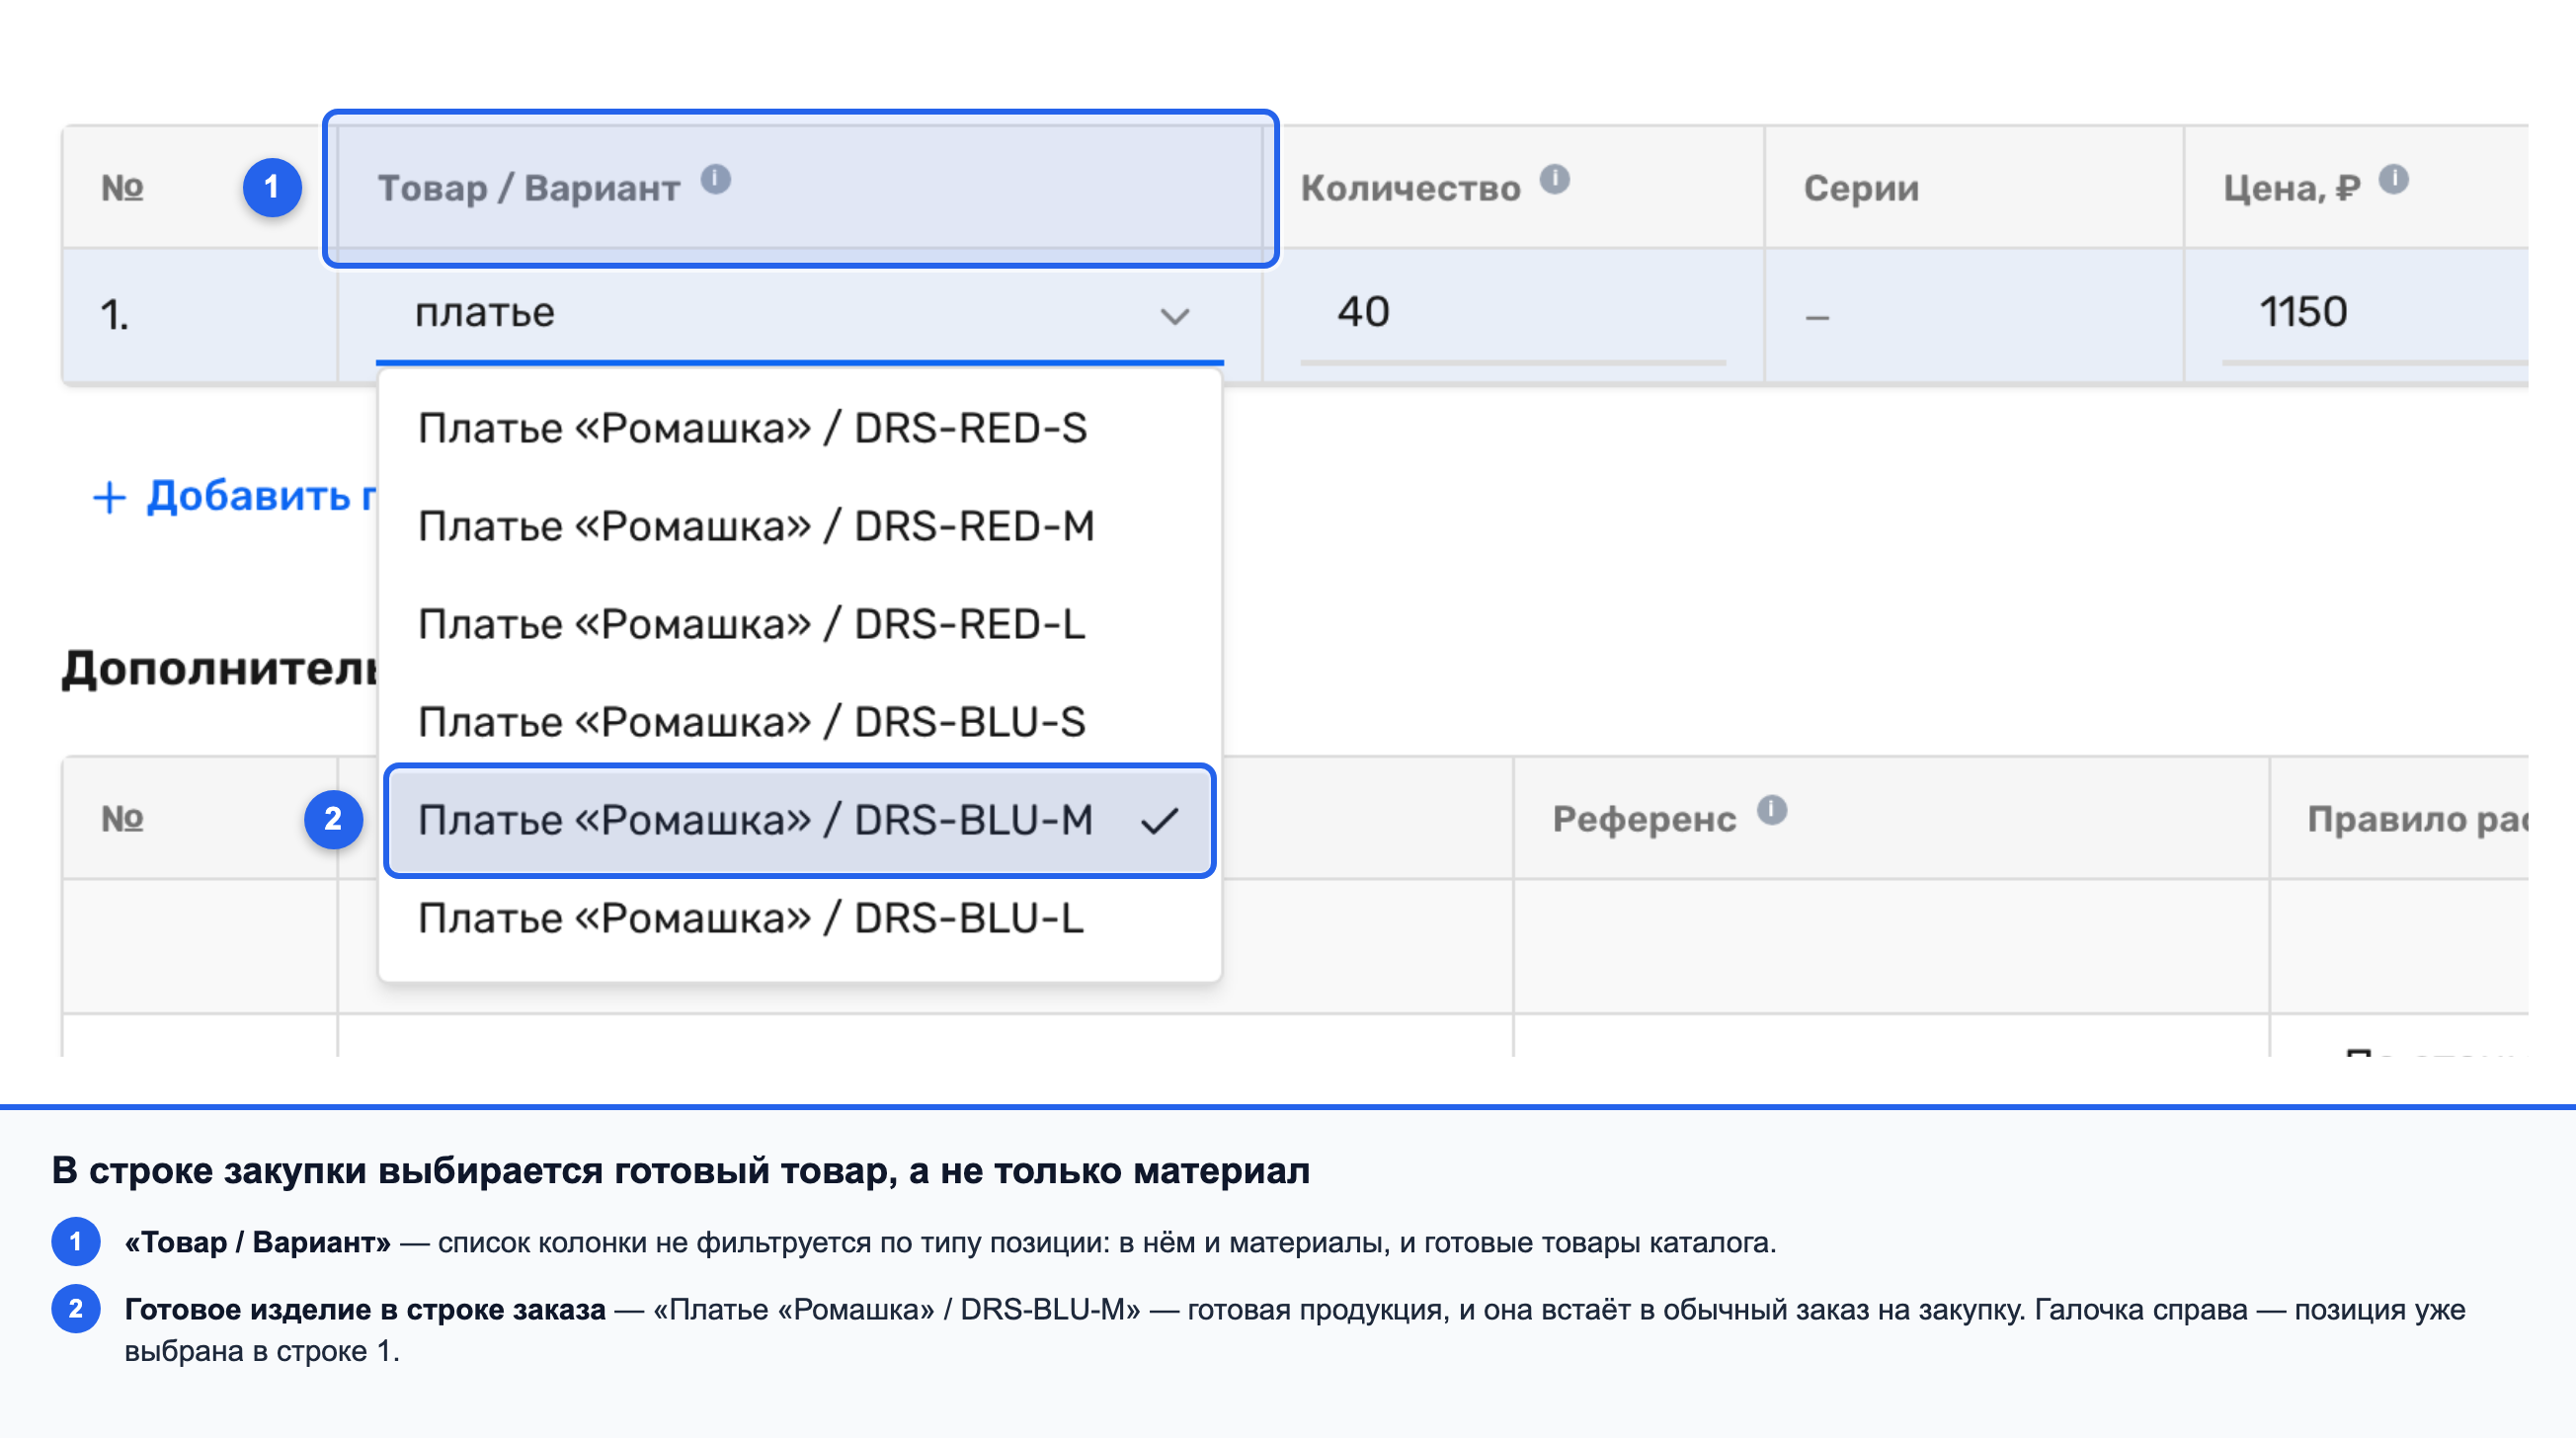Click price field showing 1150
The height and width of the screenshot is (1440, 2576).
[x=2375, y=314]
